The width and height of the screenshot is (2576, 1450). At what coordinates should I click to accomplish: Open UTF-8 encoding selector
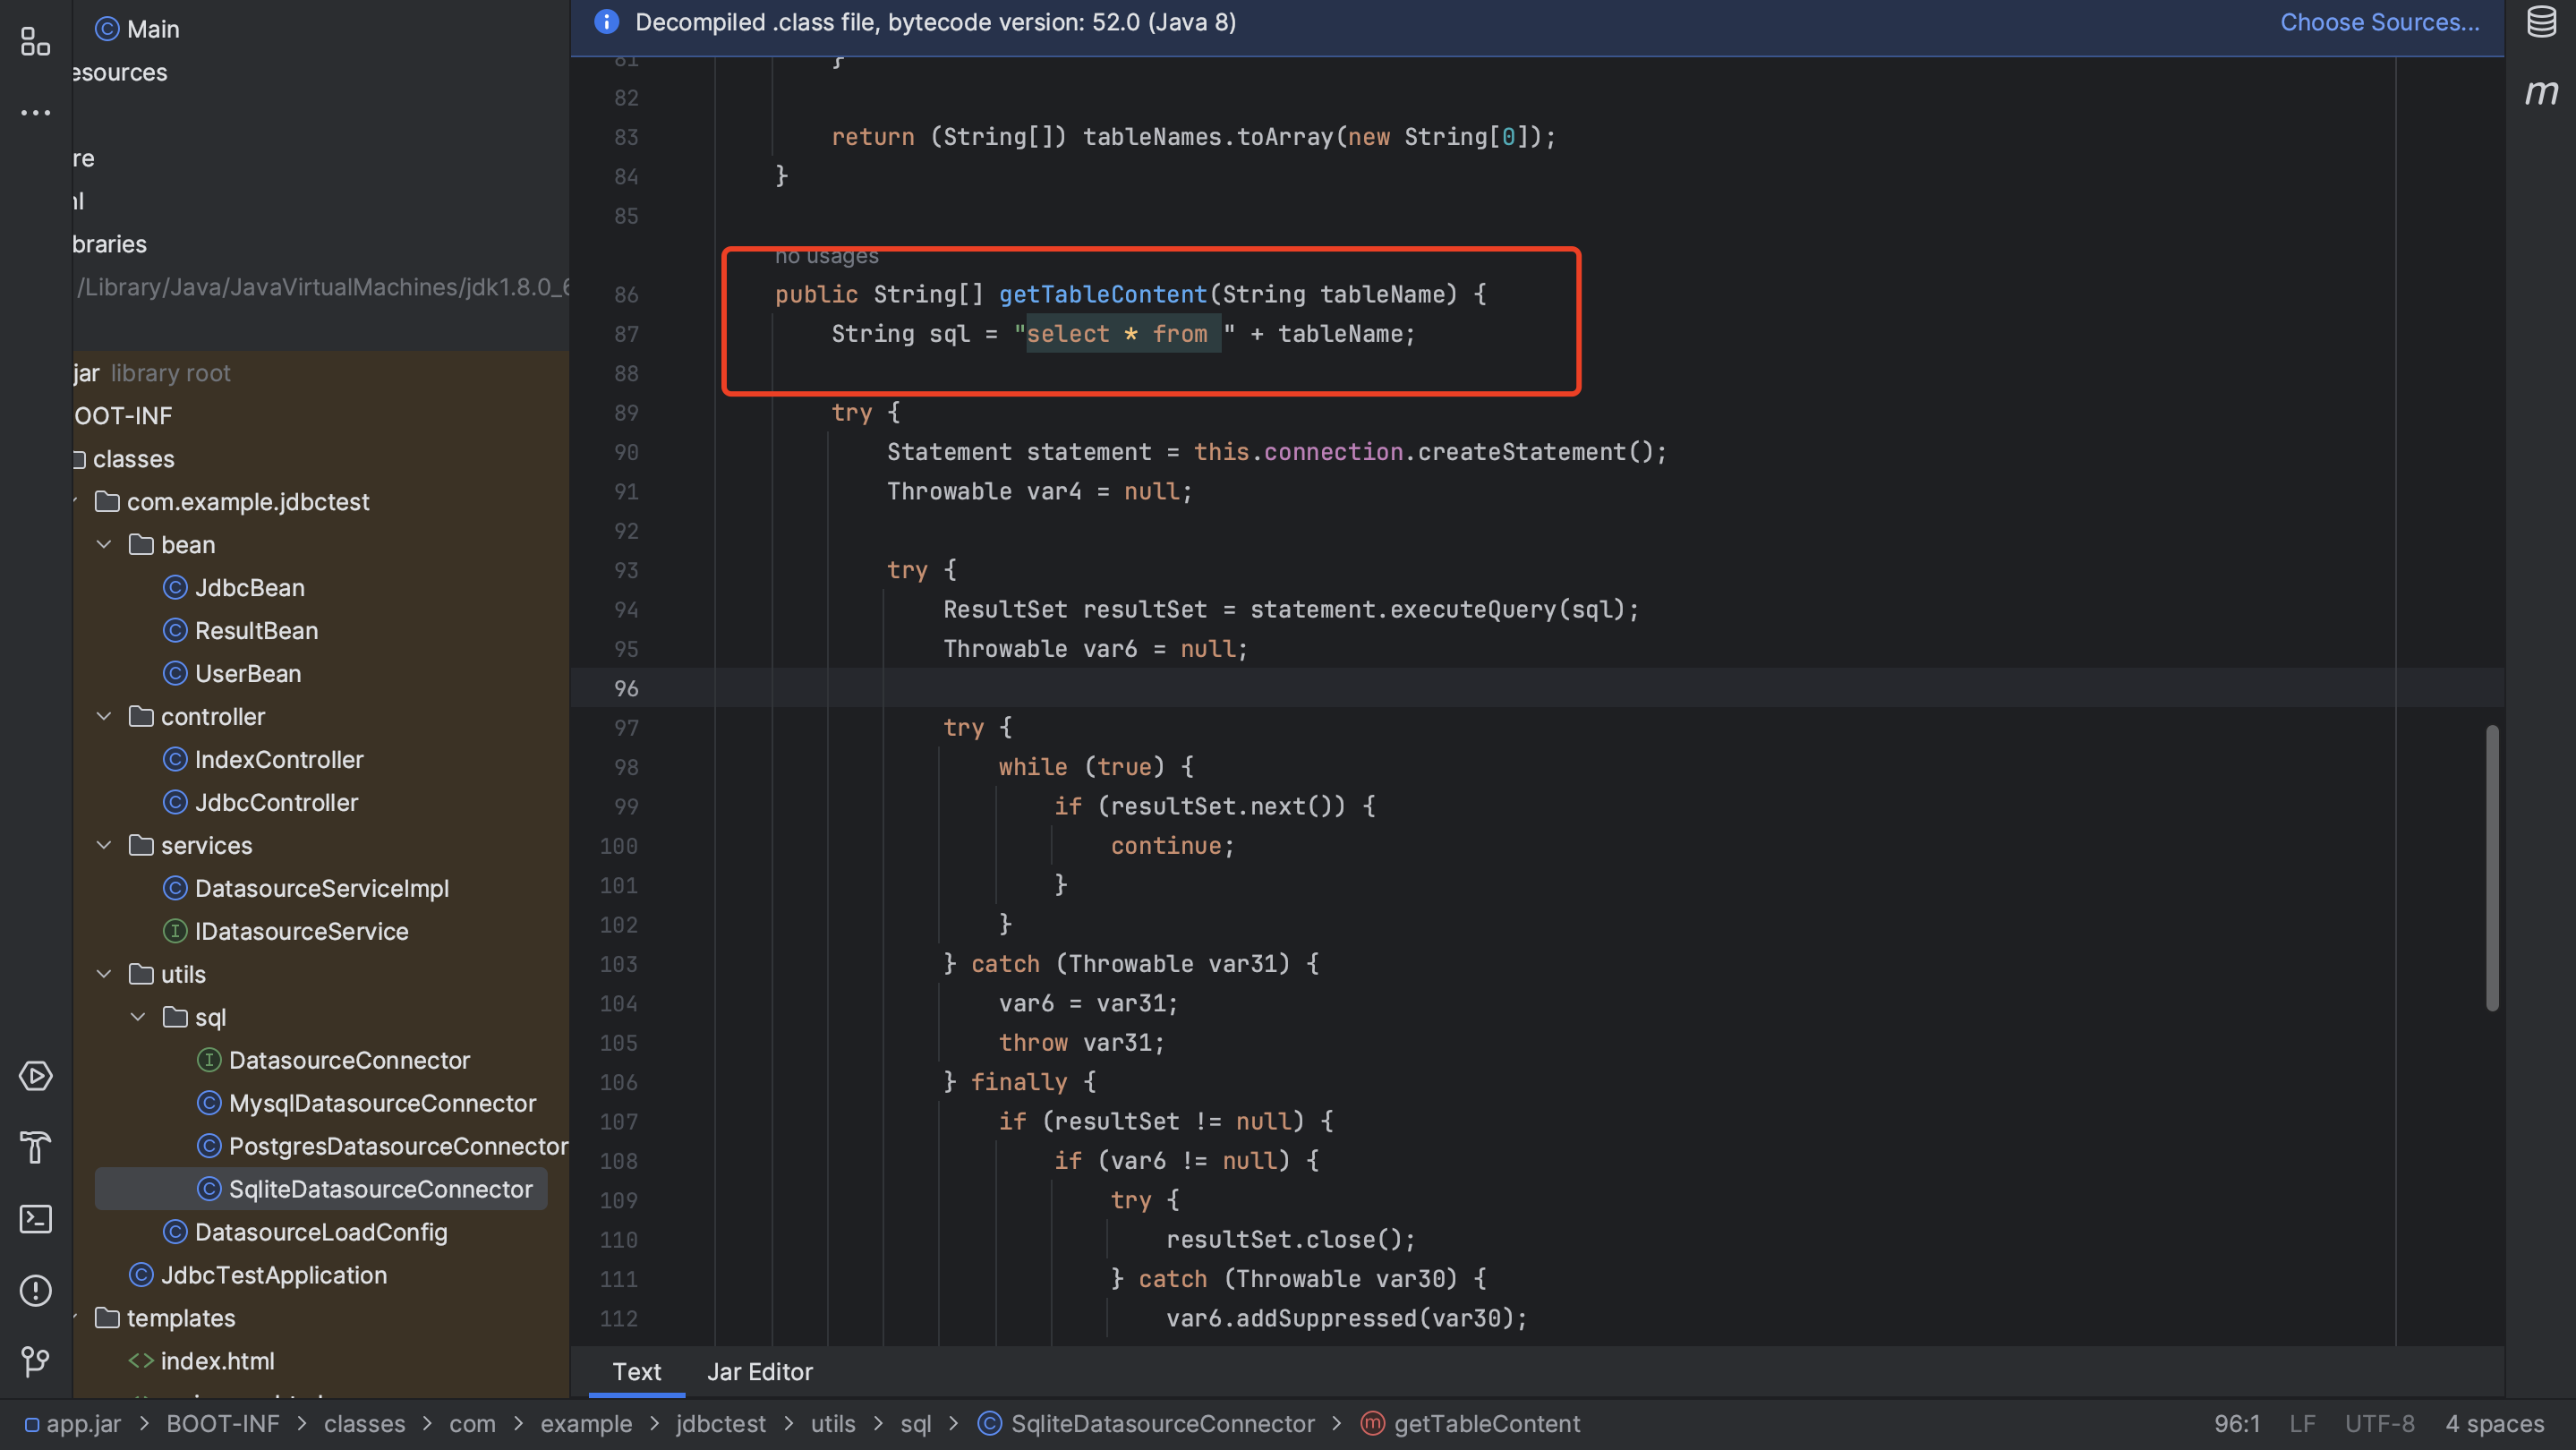(2379, 1423)
